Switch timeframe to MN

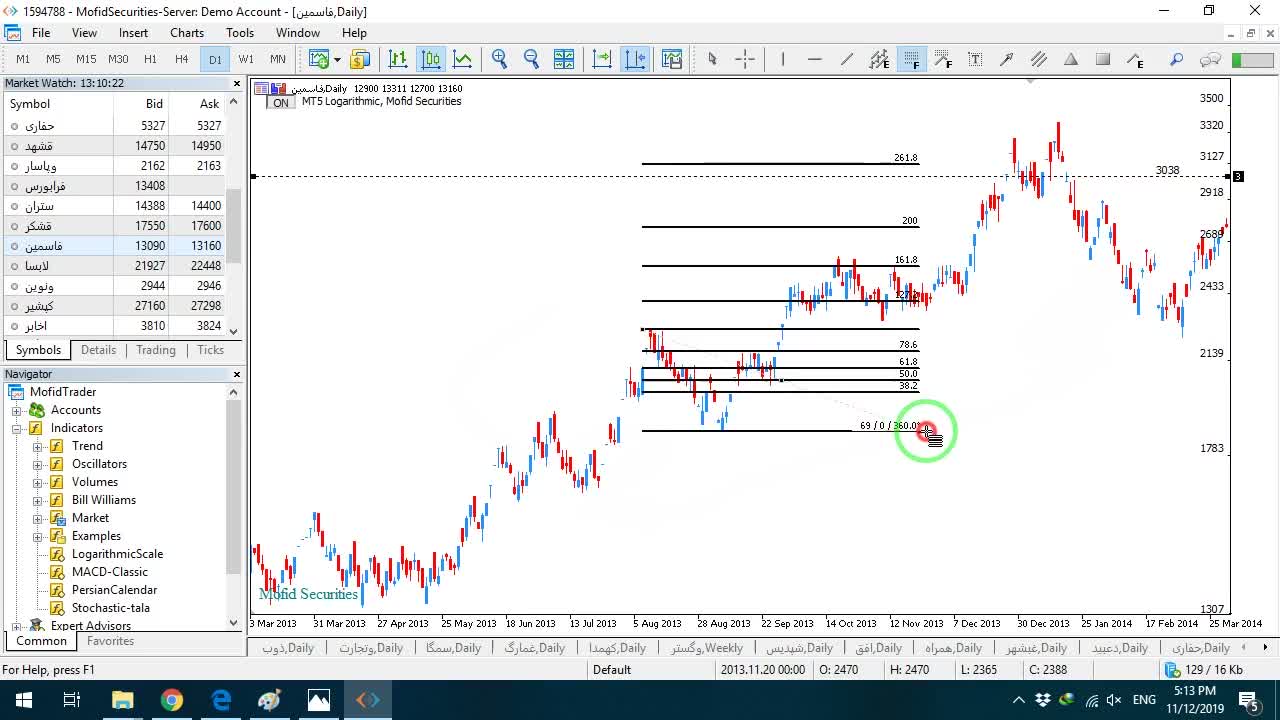click(x=278, y=59)
